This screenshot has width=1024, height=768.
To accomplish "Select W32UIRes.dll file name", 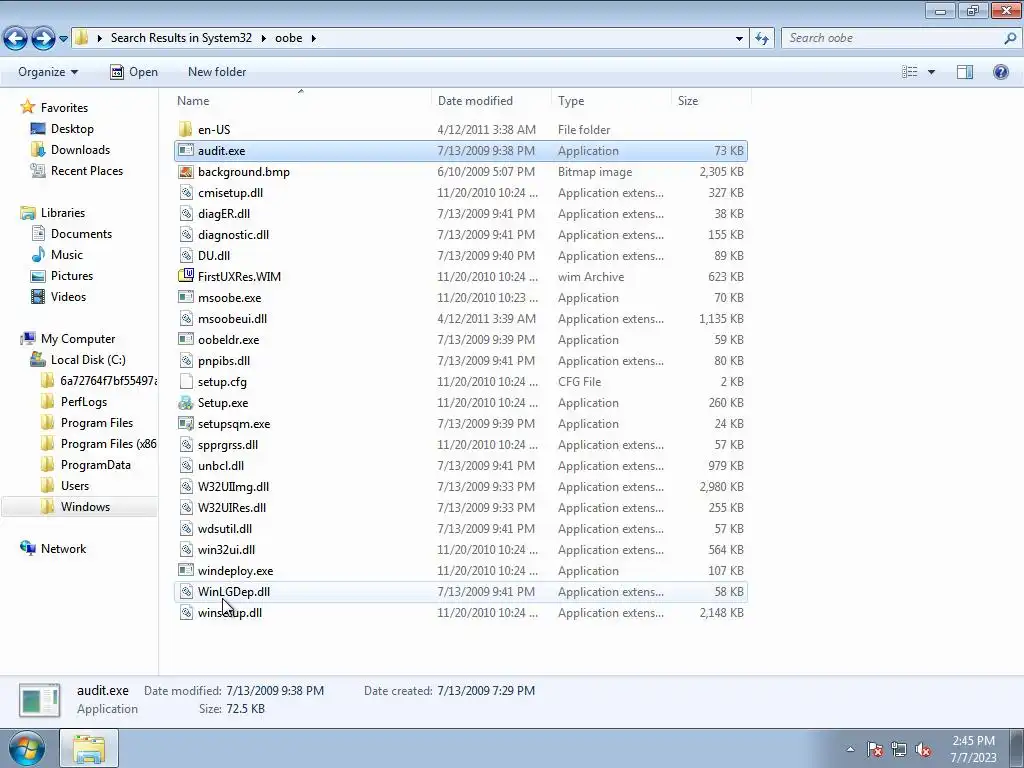I will [x=232, y=507].
